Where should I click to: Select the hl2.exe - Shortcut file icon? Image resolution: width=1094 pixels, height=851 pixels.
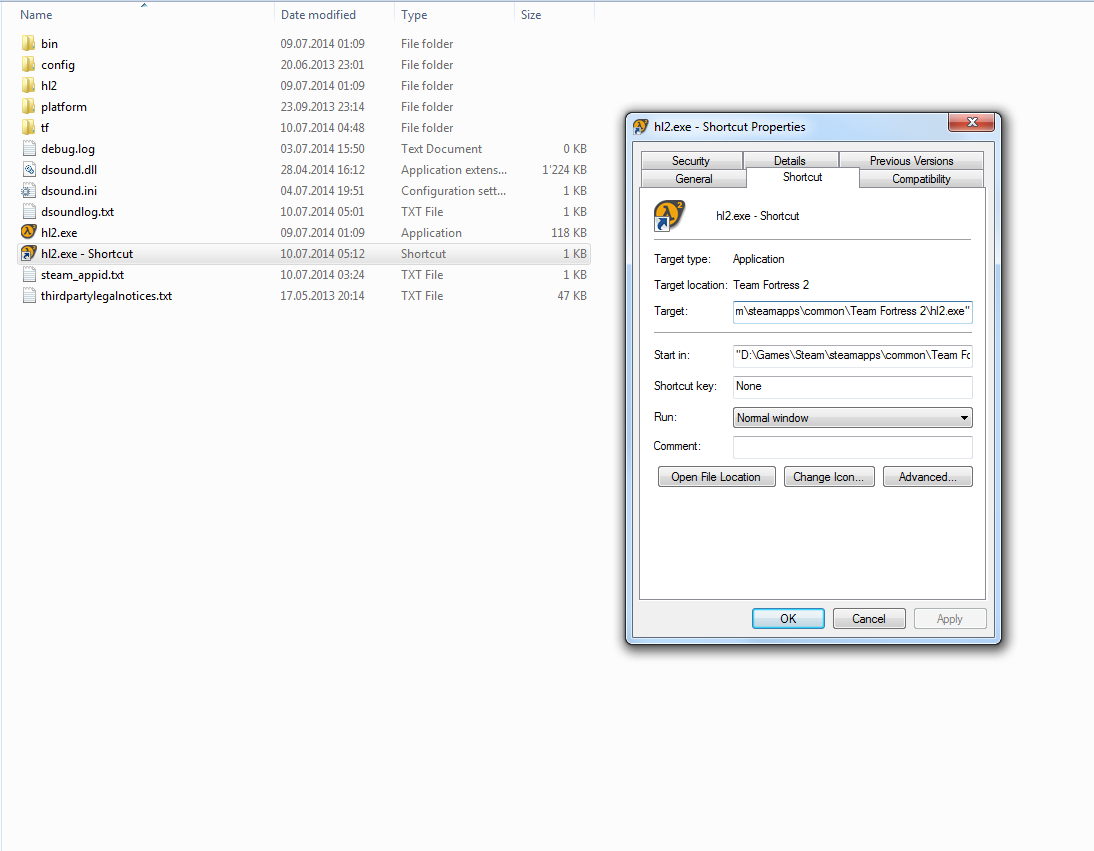point(29,253)
